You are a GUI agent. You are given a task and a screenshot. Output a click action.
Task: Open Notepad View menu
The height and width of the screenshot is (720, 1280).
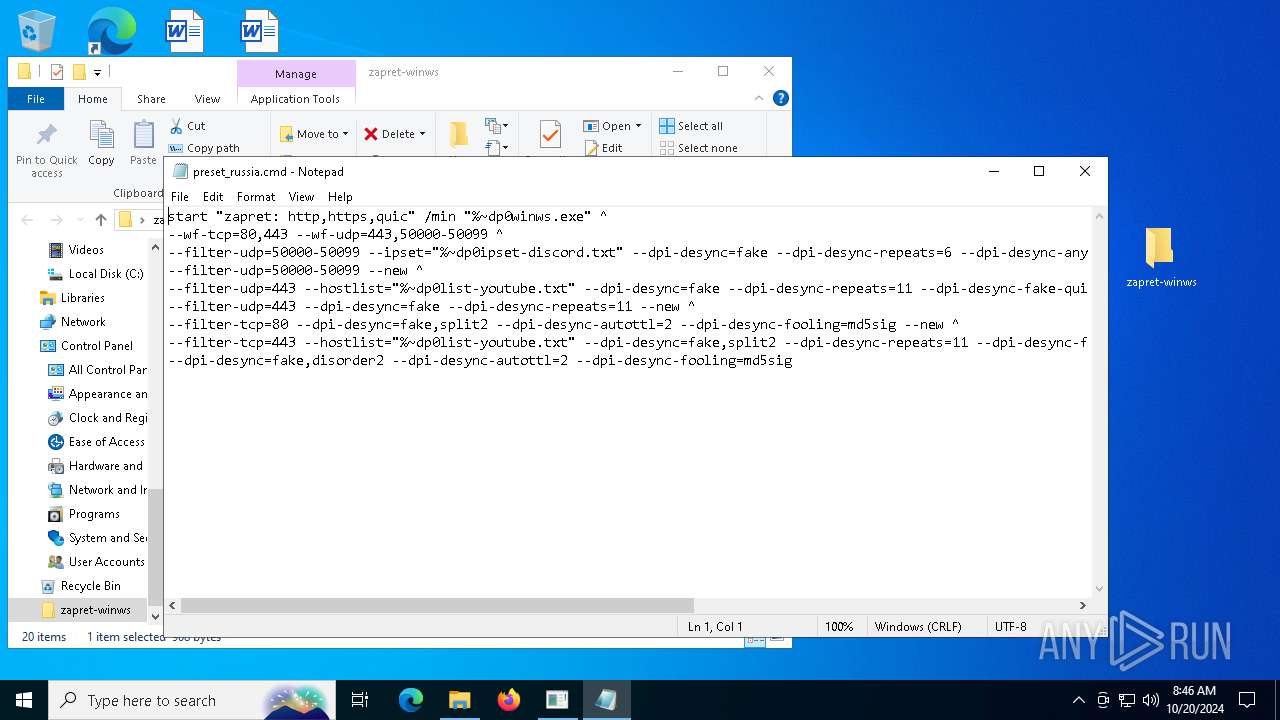301,197
